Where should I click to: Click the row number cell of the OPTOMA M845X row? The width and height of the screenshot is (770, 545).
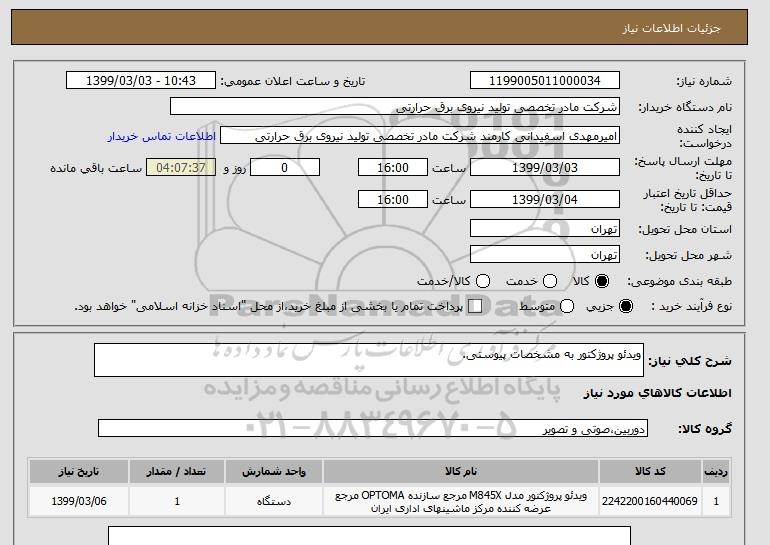[x=716, y=501]
